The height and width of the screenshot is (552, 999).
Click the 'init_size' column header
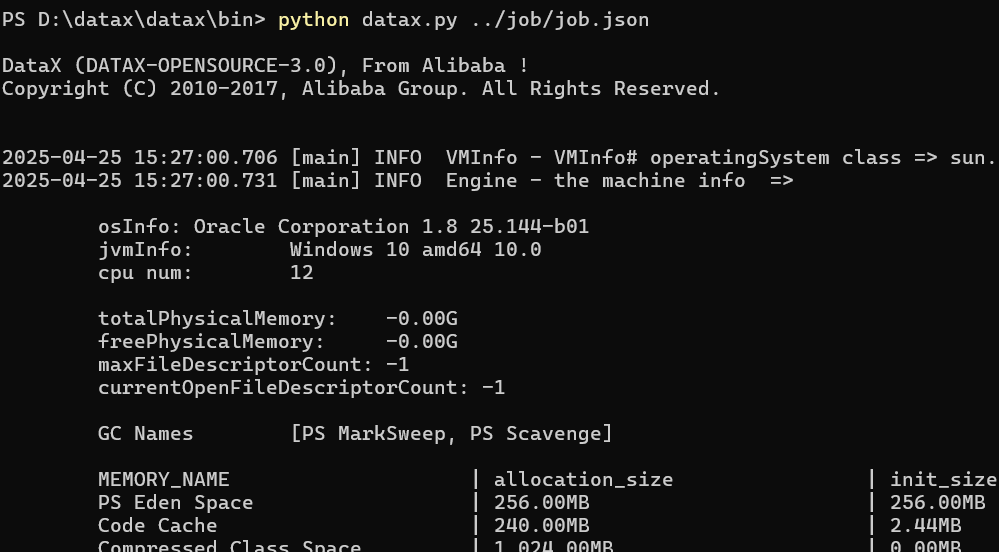pyautogui.click(x=943, y=479)
